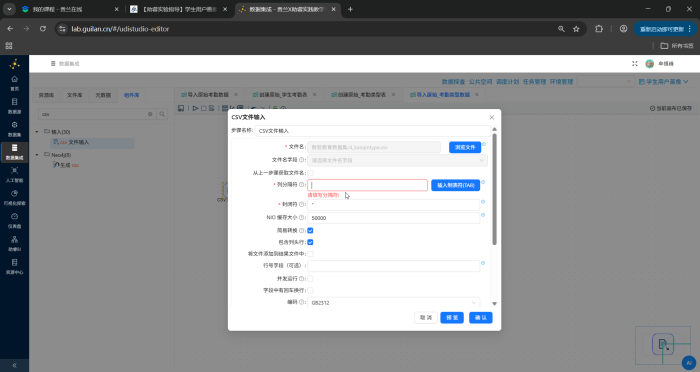Switch to 文件库 tab
Screen dimensions: 700x372
pos(75,95)
